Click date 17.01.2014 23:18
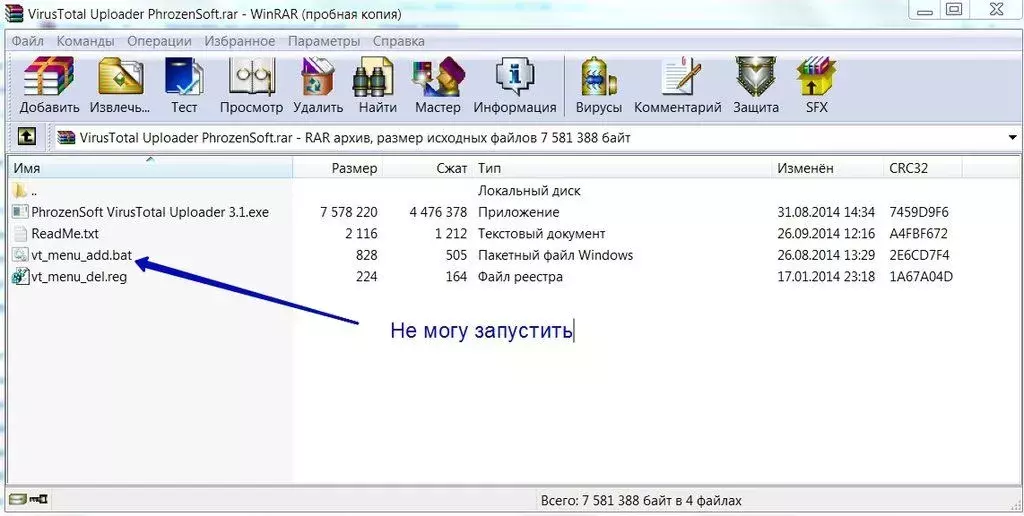1024x516 pixels. click(826, 277)
